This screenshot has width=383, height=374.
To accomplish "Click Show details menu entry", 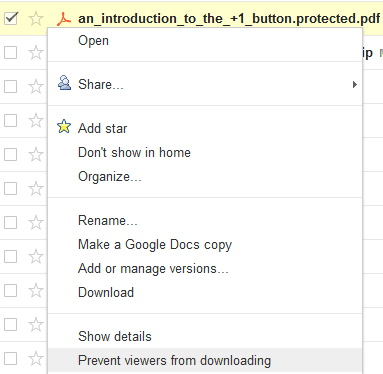I will point(115,337).
